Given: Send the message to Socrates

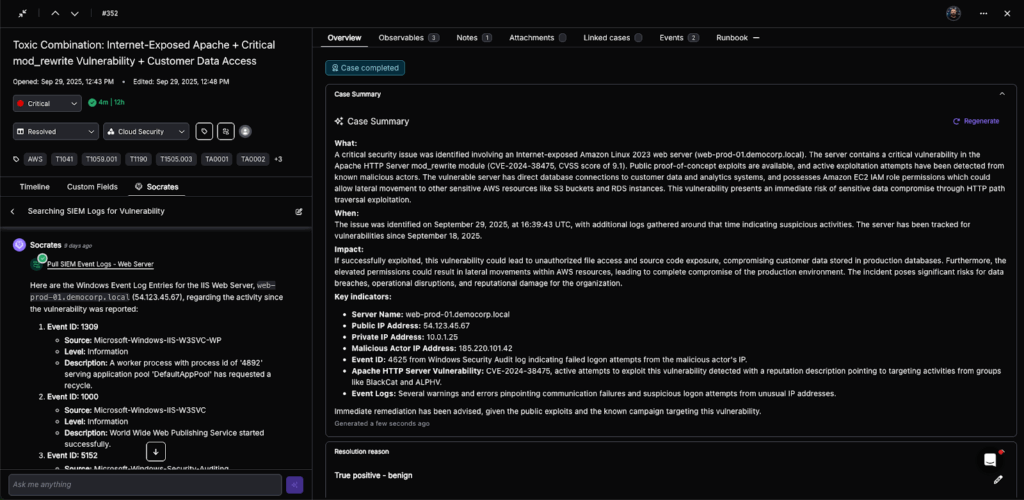Looking at the screenshot, I should click(x=294, y=484).
